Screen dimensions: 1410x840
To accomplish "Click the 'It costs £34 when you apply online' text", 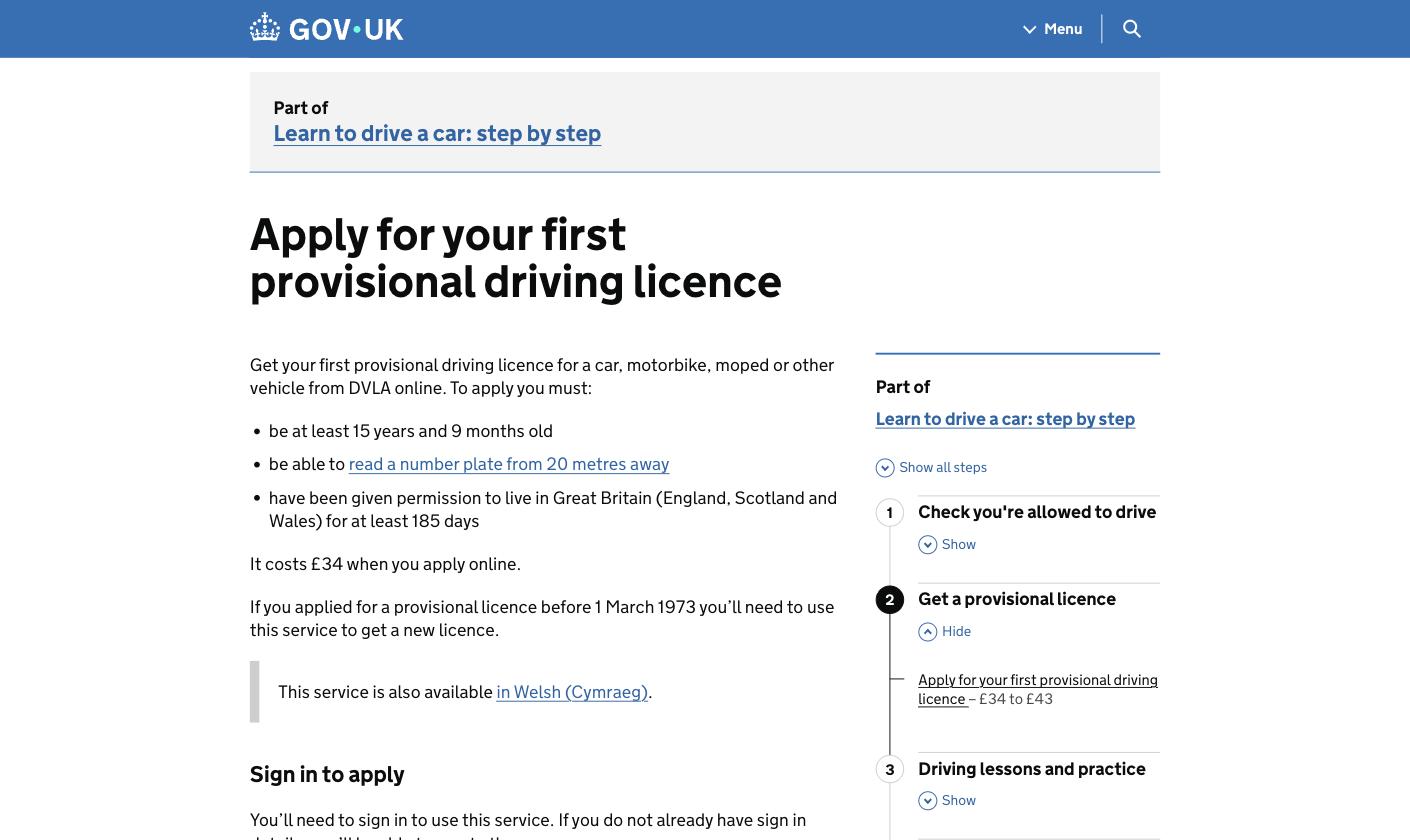I will point(385,564).
